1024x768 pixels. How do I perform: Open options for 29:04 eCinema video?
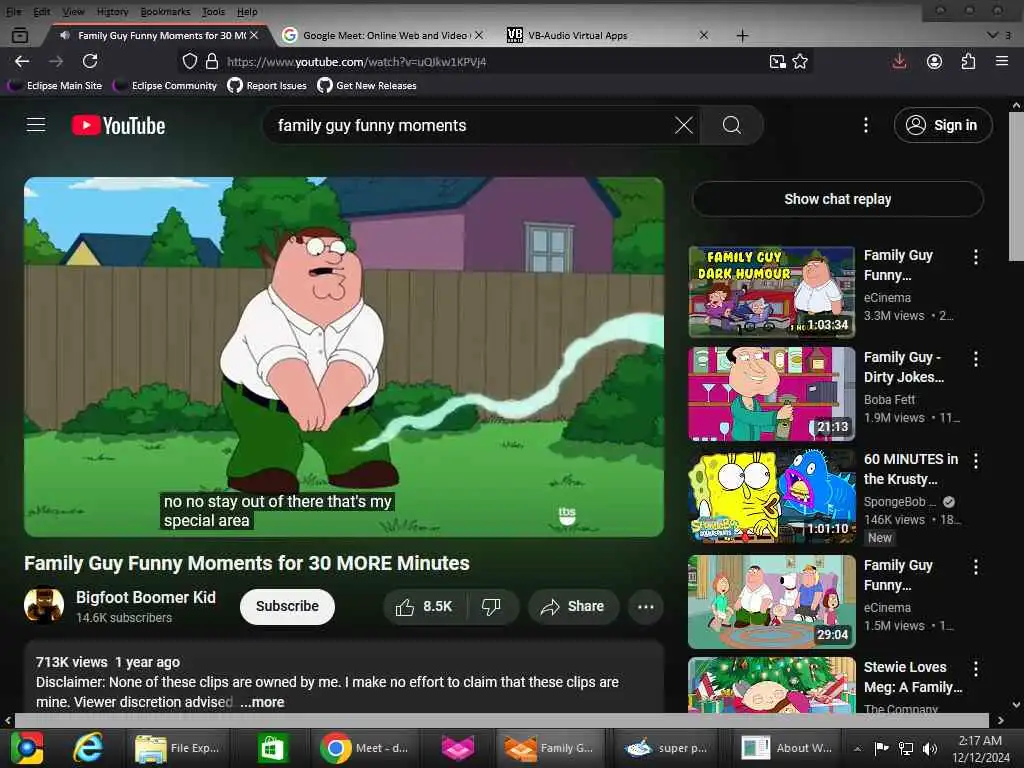point(976,567)
